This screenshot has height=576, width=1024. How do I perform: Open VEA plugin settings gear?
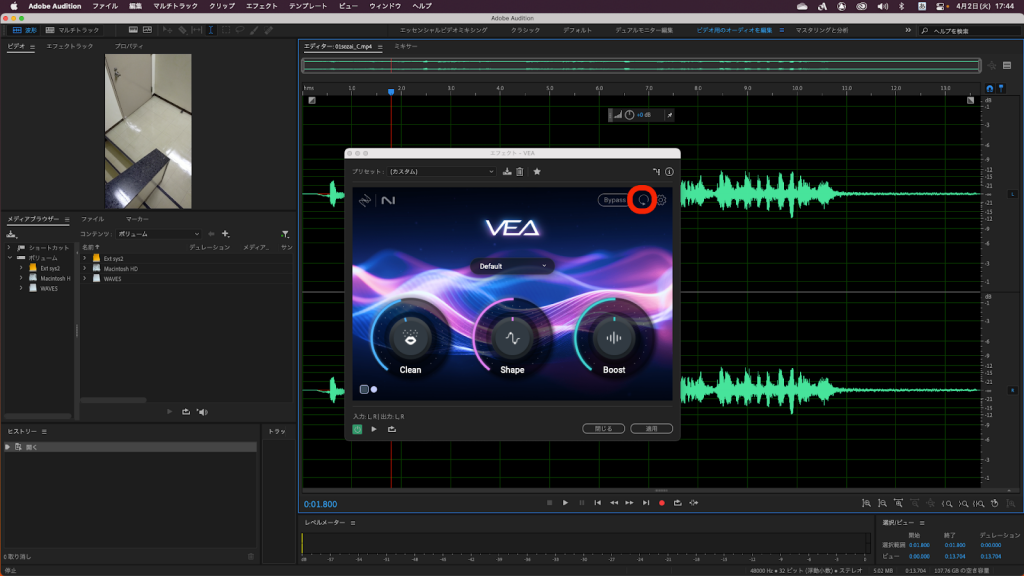click(x=662, y=200)
